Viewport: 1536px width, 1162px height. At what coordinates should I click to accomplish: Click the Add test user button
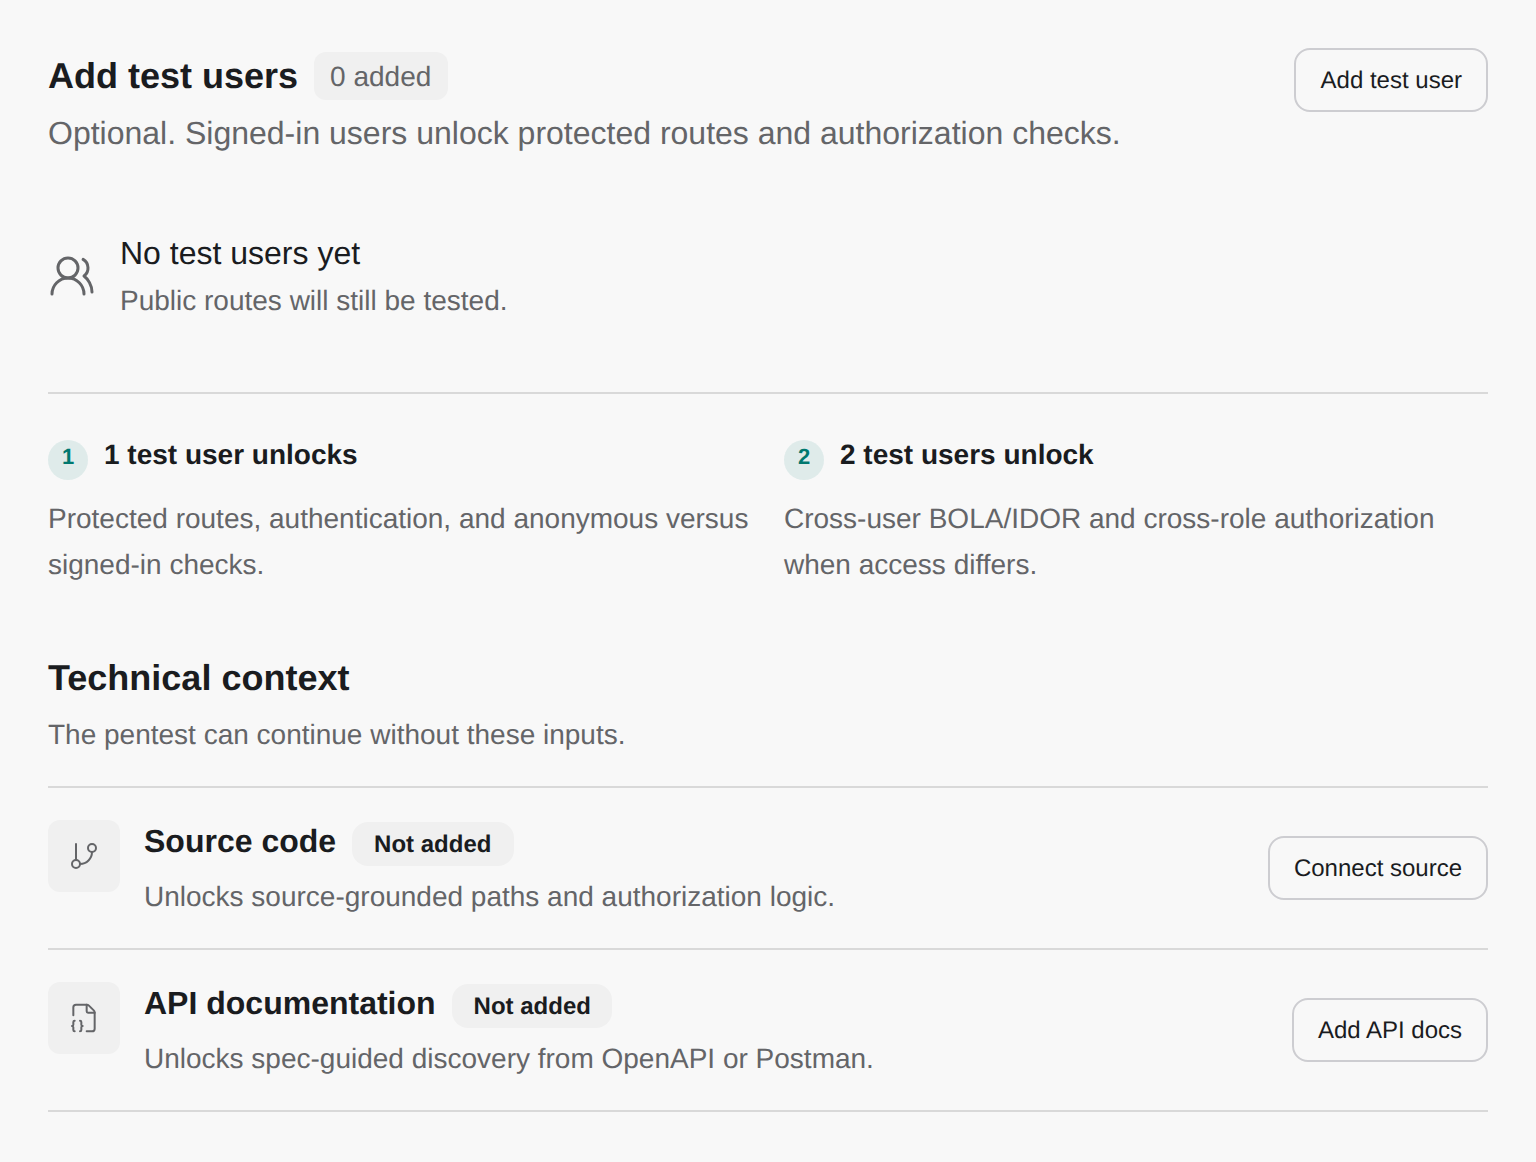click(1390, 80)
